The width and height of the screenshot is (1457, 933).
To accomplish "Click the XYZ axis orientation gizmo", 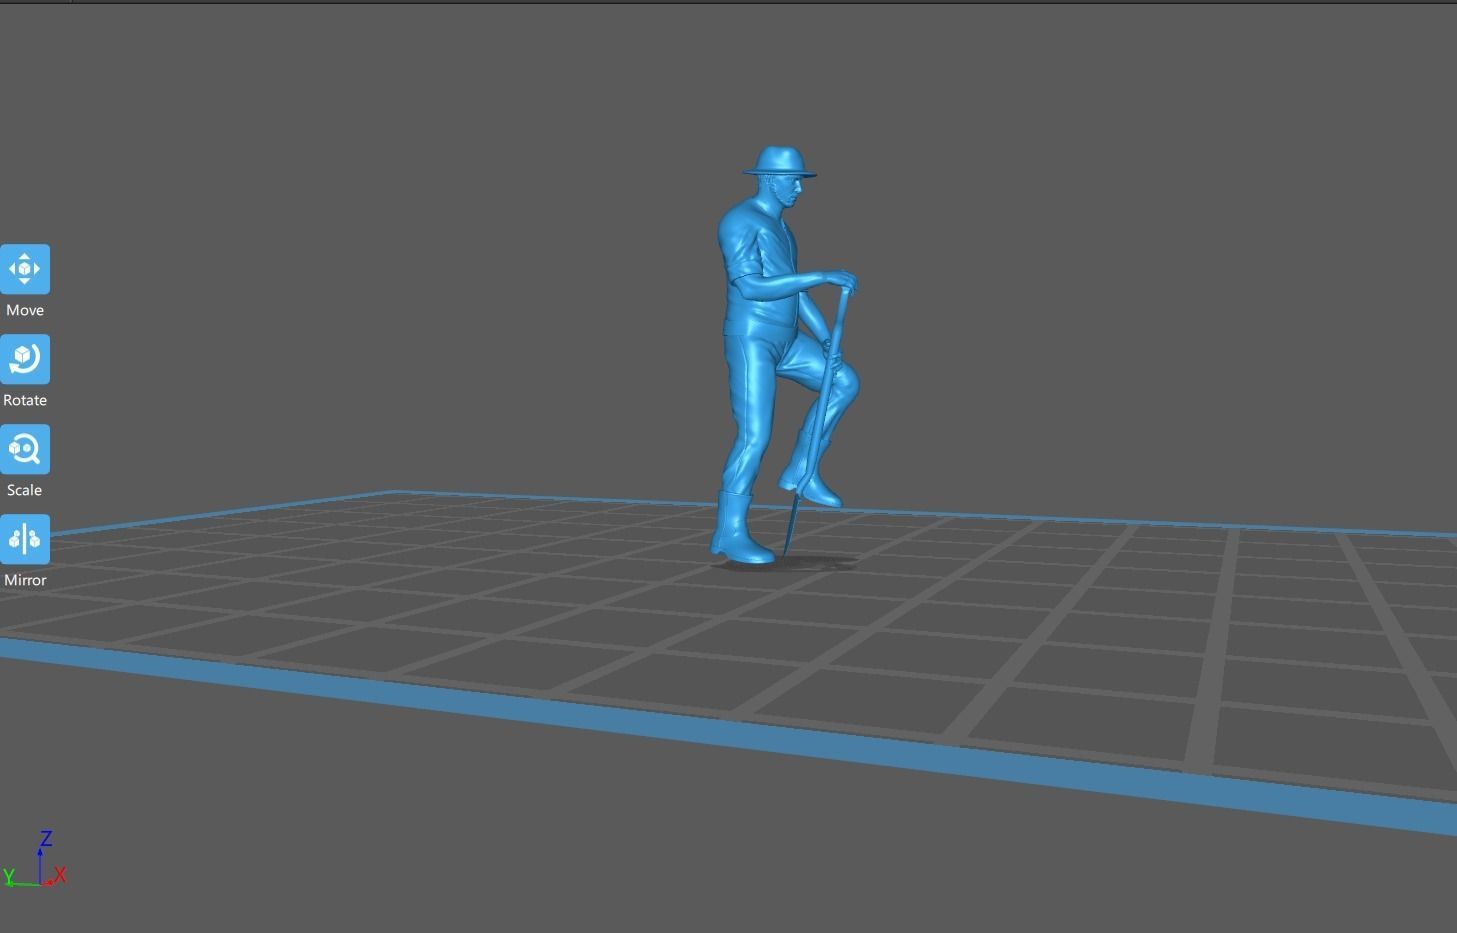I will tap(35, 860).
